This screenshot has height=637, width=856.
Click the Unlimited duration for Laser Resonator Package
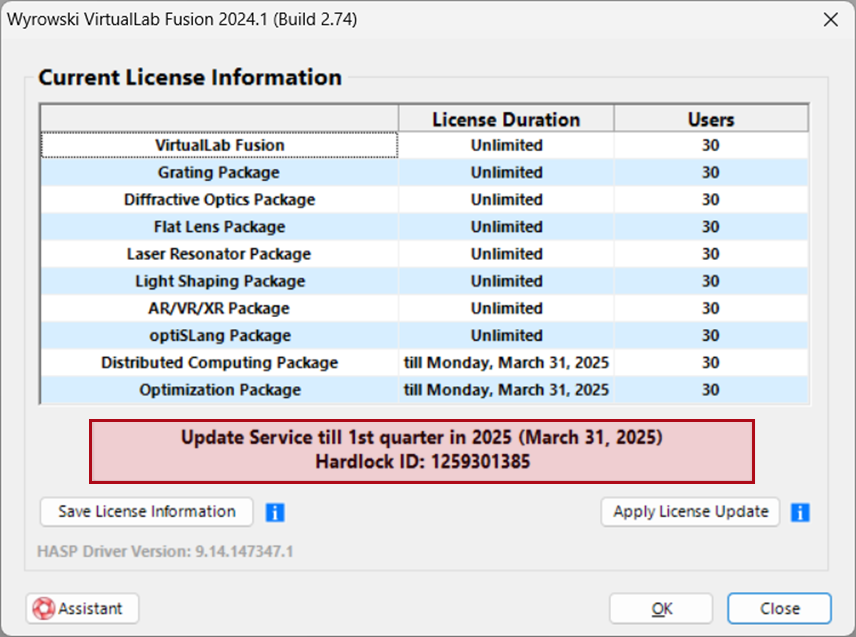point(507,254)
